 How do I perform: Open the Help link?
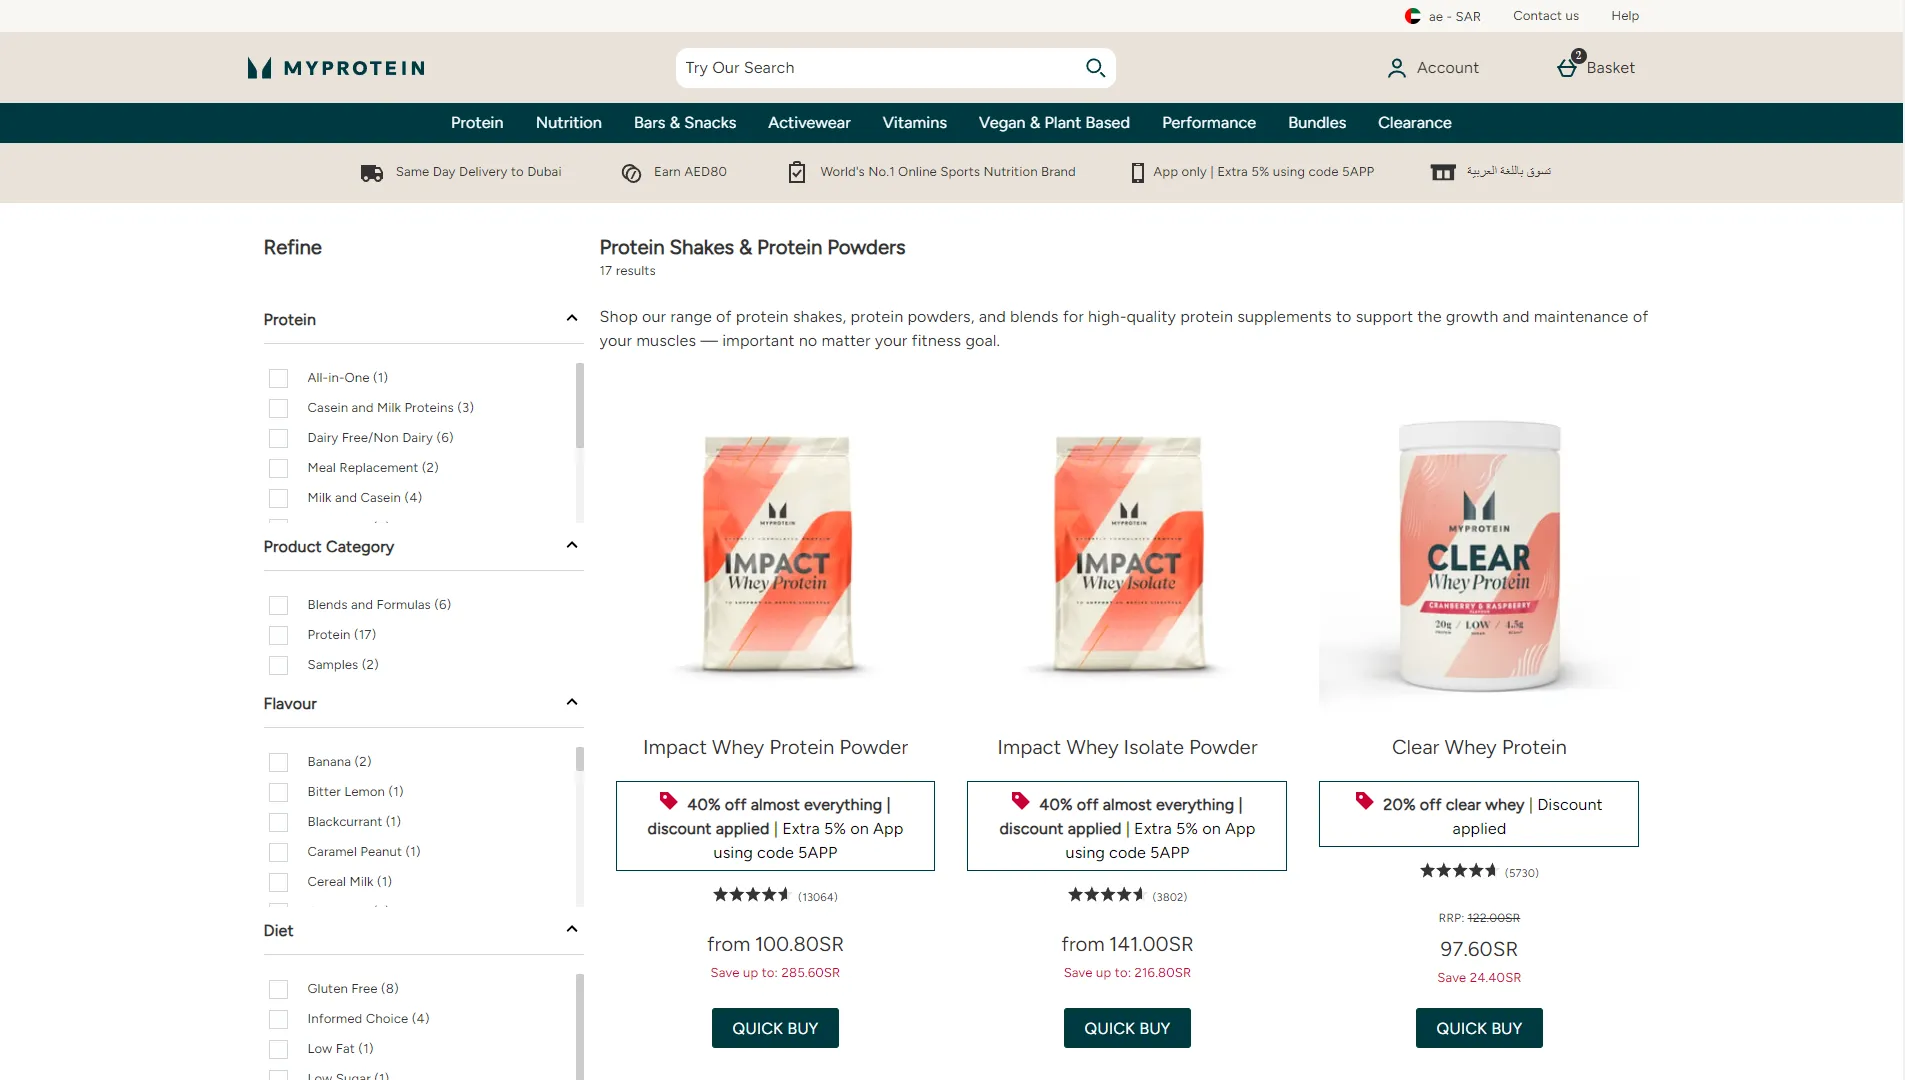point(1625,16)
